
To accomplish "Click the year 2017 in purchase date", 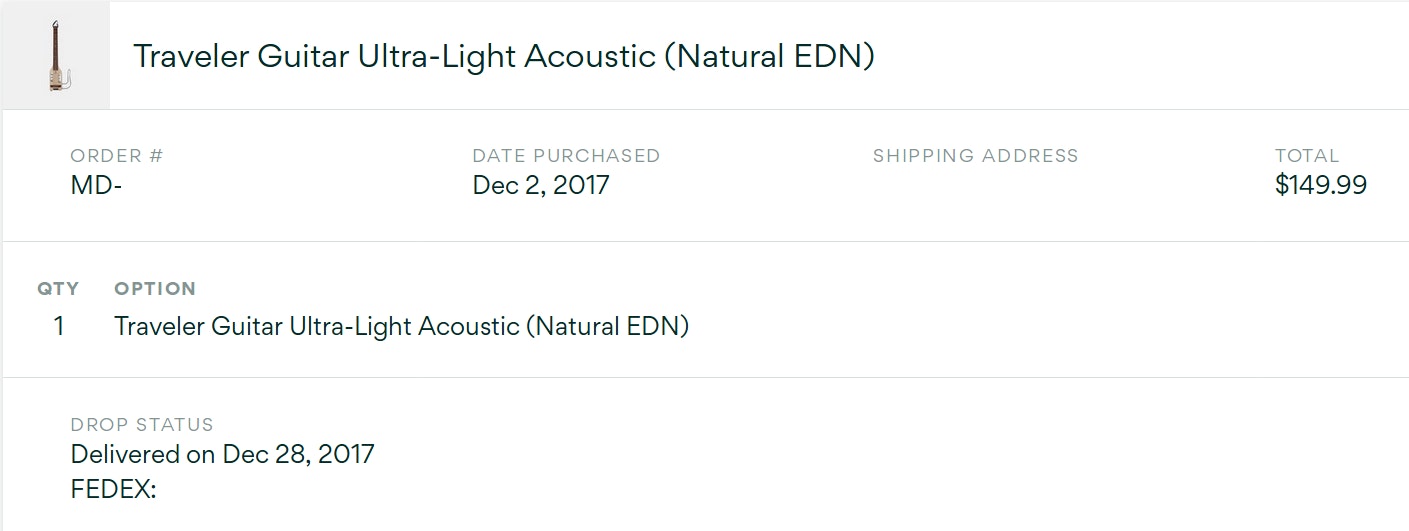I will (581, 185).
